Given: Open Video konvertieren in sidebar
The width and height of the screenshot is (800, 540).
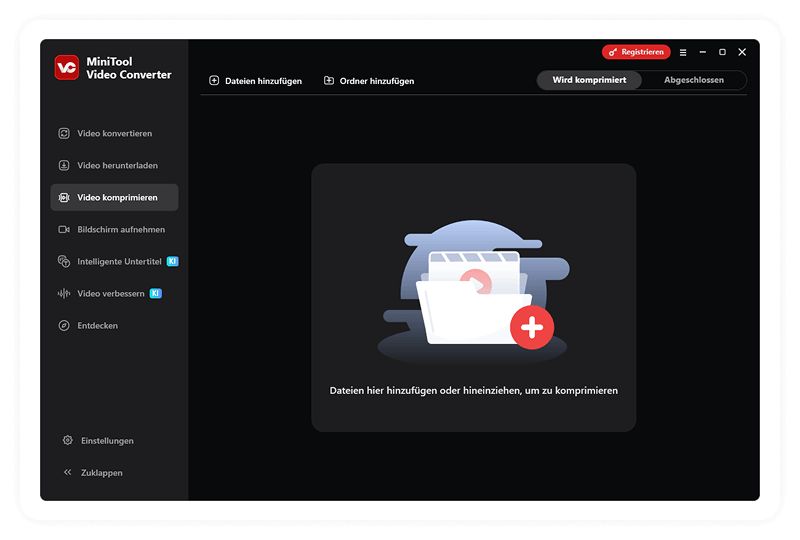Looking at the screenshot, I should (x=114, y=133).
